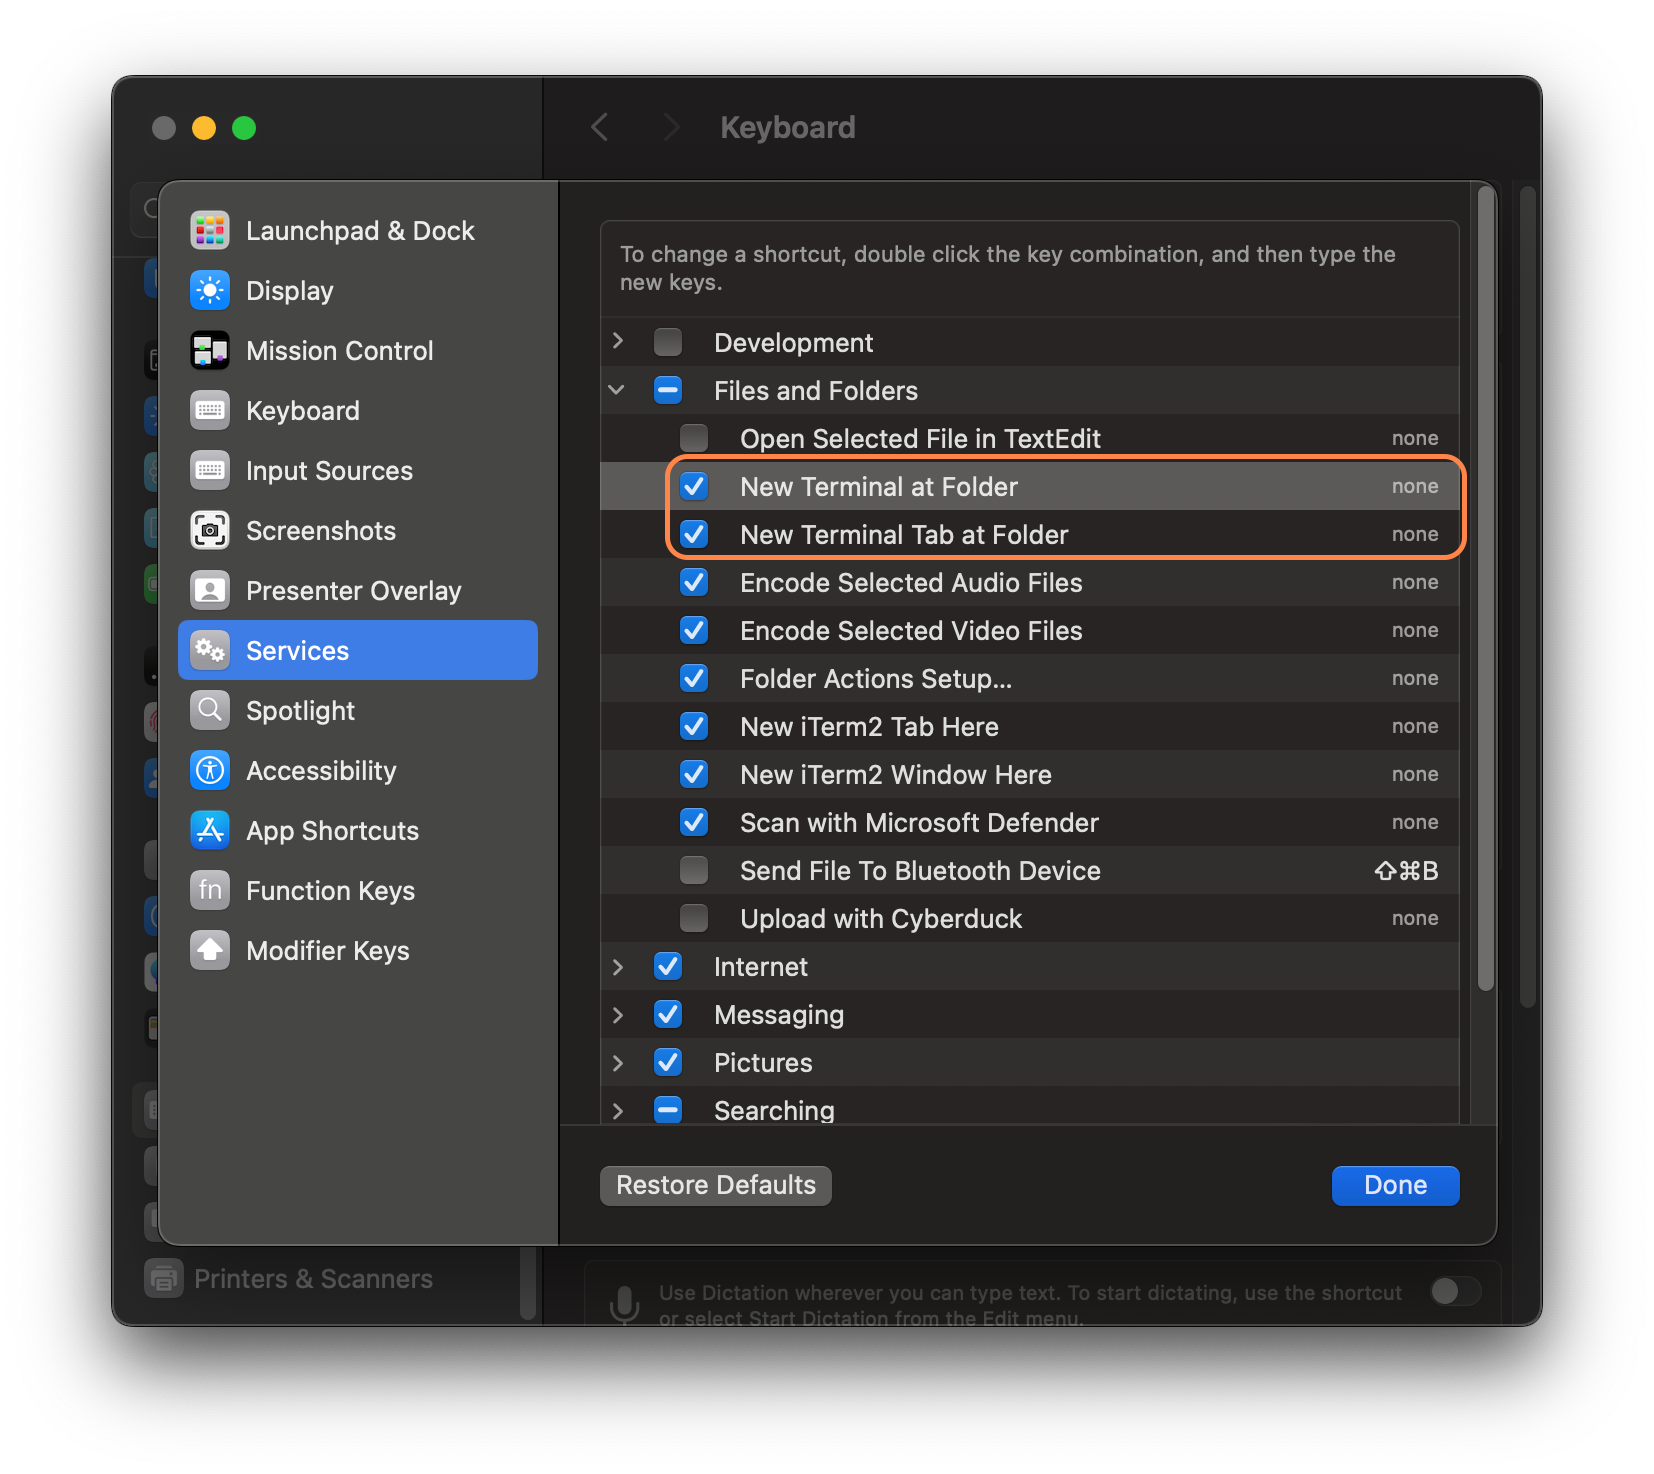Expand the Development category
Viewport: 1654px width, 1474px height.
tap(618, 342)
